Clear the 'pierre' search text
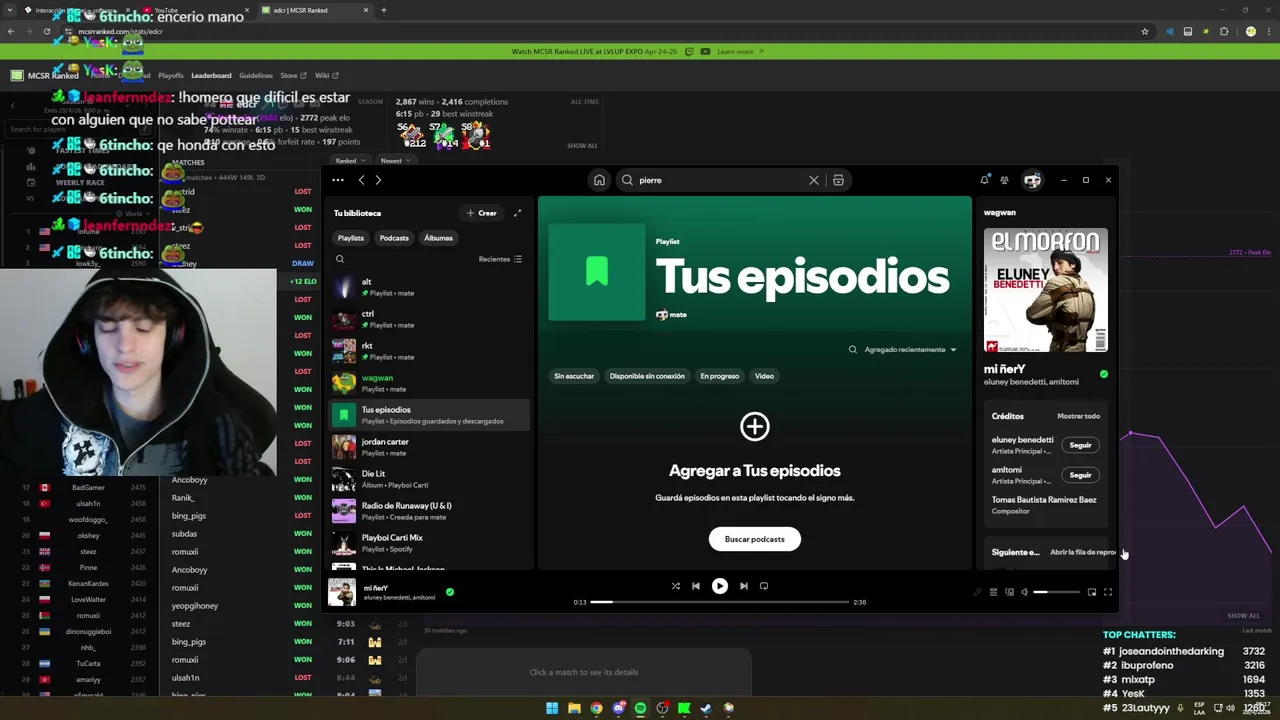 coord(814,180)
